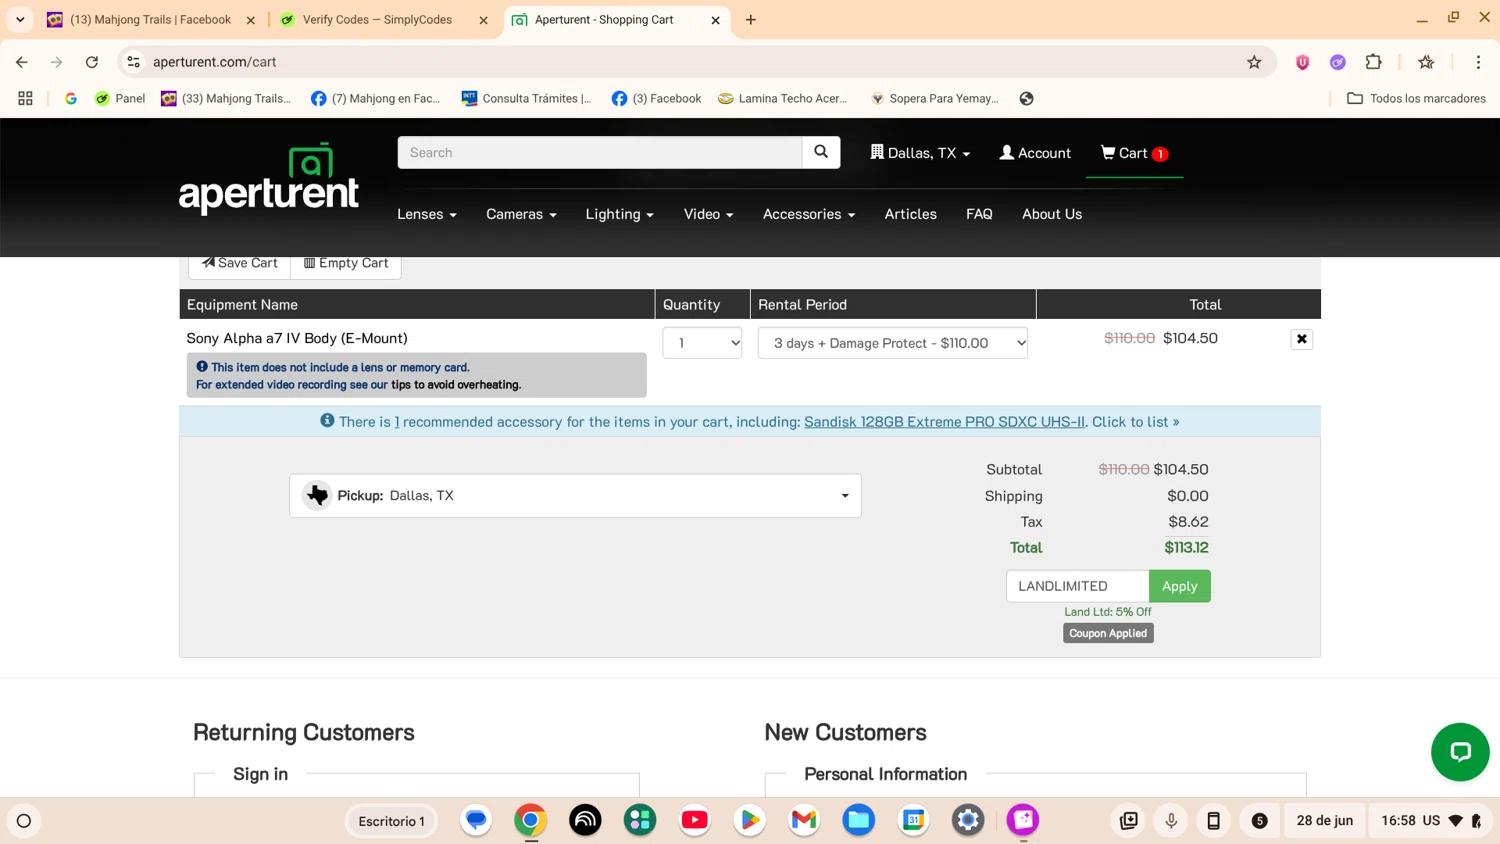Viewport: 1500px width, 844px height.
Task: Expand the Video menu
Action: pyautogui.click(x=708, y=214)
